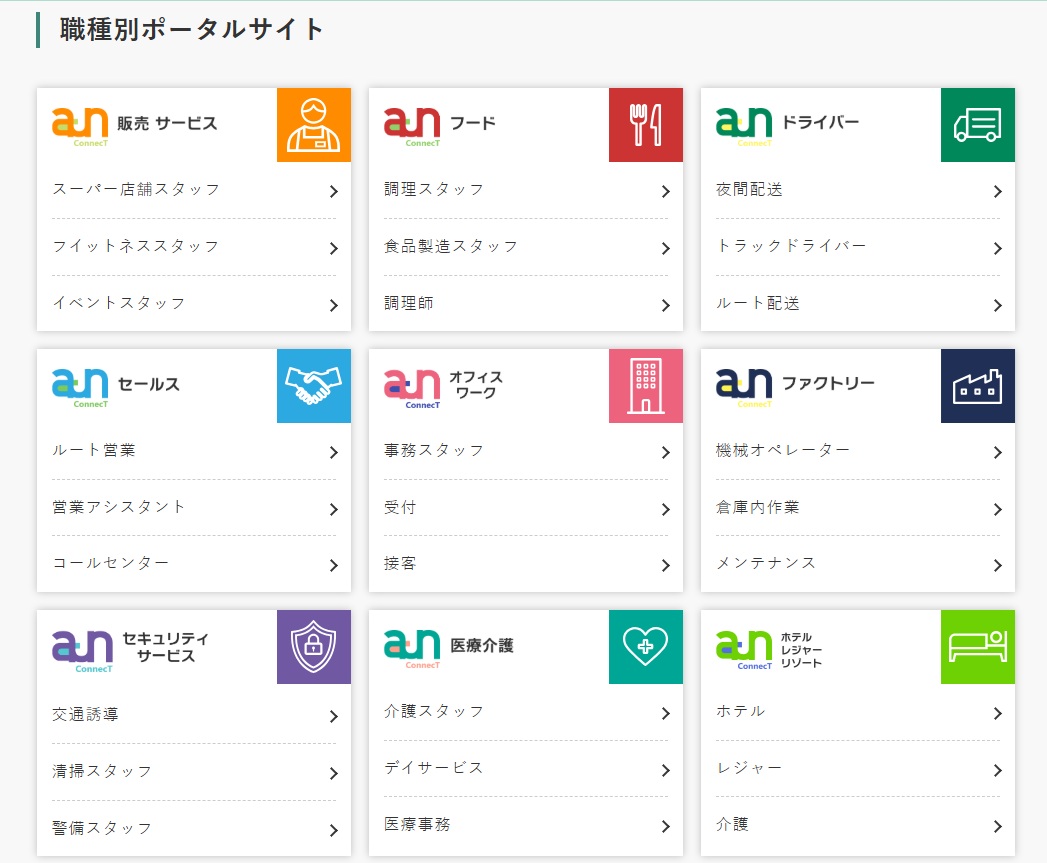1047x863 pixels.
Task: Expand the chevron next to 機械オペレーター
Action: pyautogui.click(x=998, y=451)
